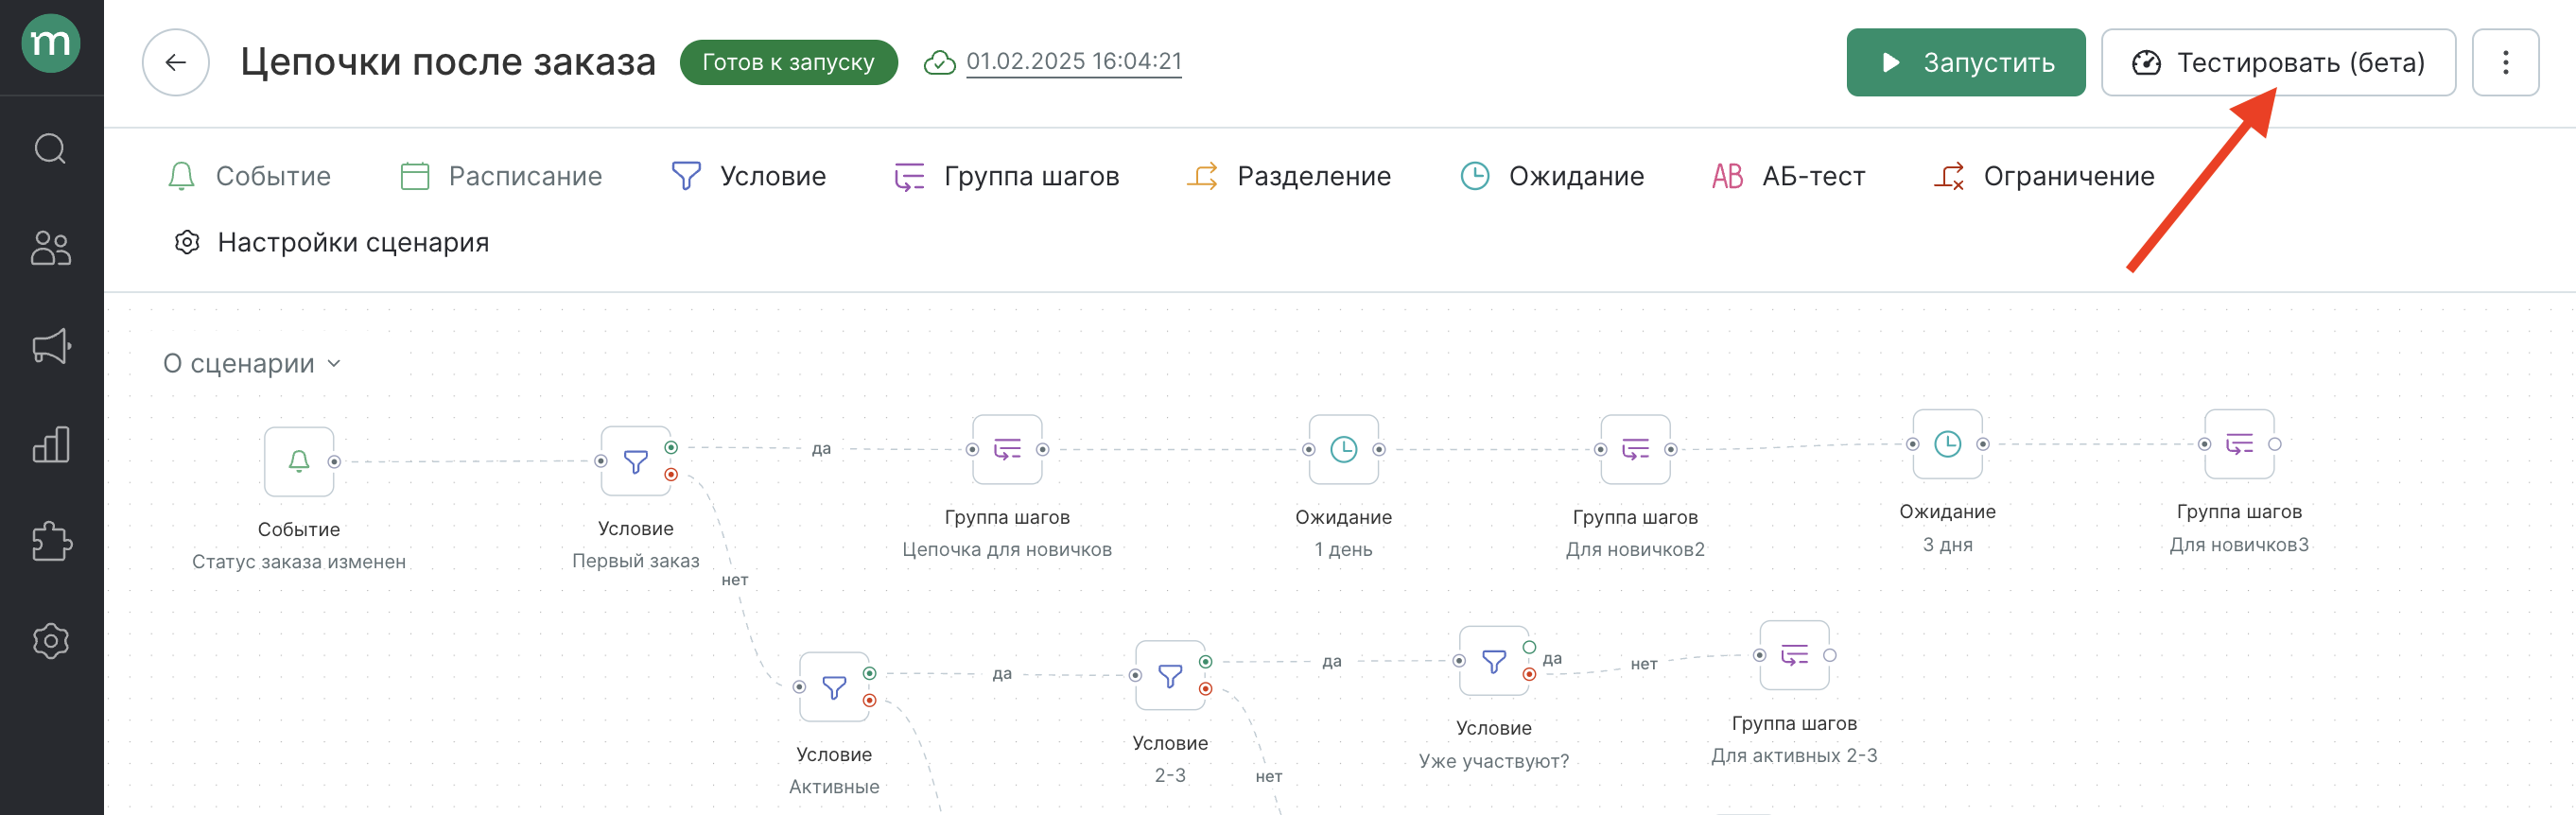2576x815 pixels.
Task: Open campaigns via the megaphone sidebar icon
Action: (51, 346)
